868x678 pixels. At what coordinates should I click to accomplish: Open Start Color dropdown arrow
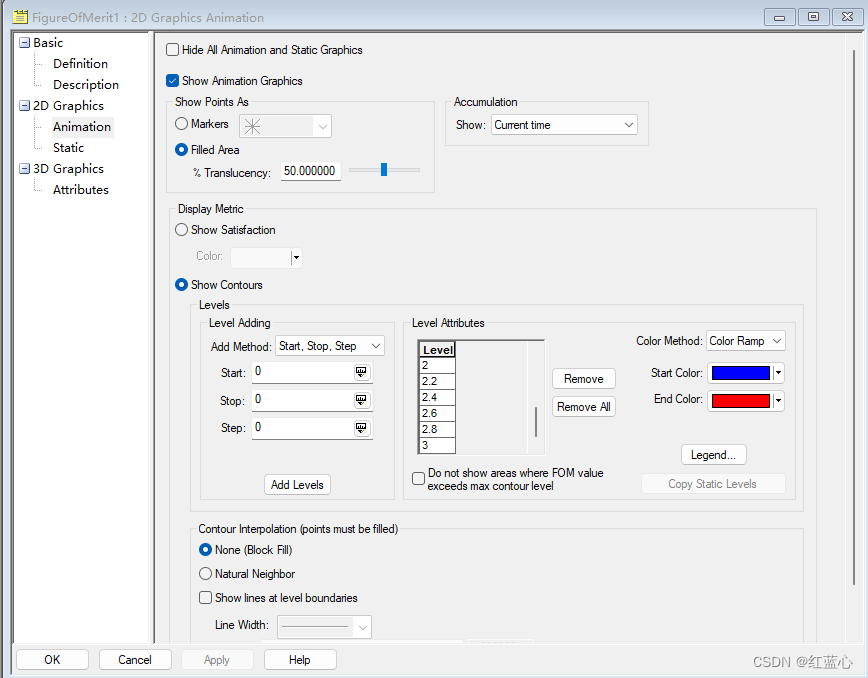tap(778, 373)
